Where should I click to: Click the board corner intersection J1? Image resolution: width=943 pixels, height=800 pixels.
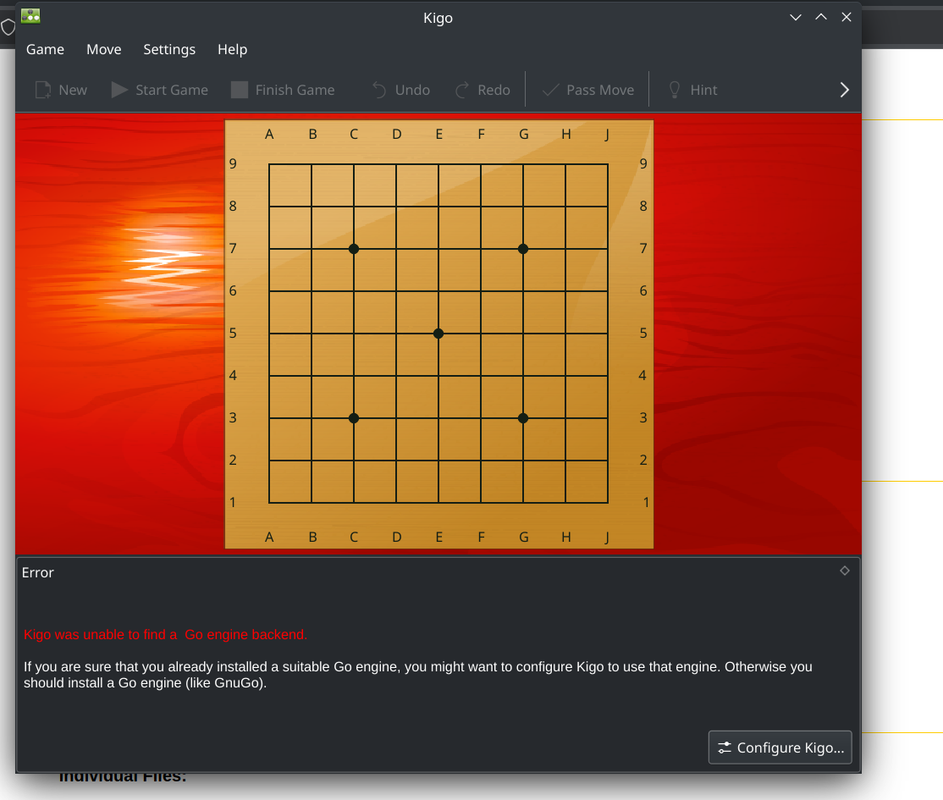tap(608, 502)
